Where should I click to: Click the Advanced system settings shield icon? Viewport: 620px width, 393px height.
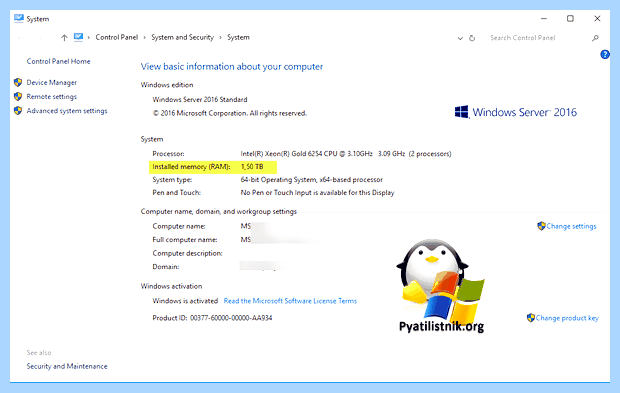pos(18,111)
